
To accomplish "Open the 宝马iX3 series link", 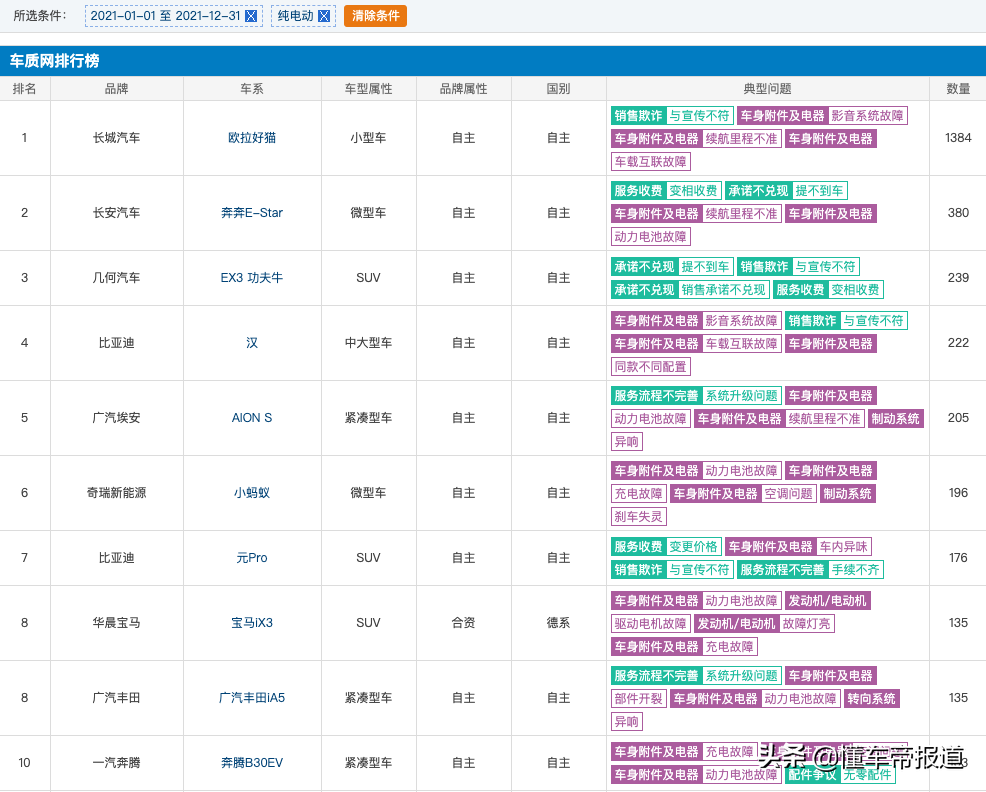I will (252, 623).
